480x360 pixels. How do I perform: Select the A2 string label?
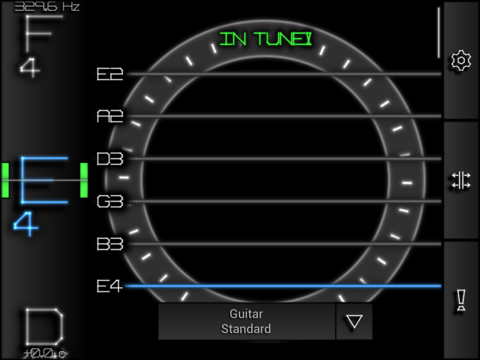coord(110,116)
